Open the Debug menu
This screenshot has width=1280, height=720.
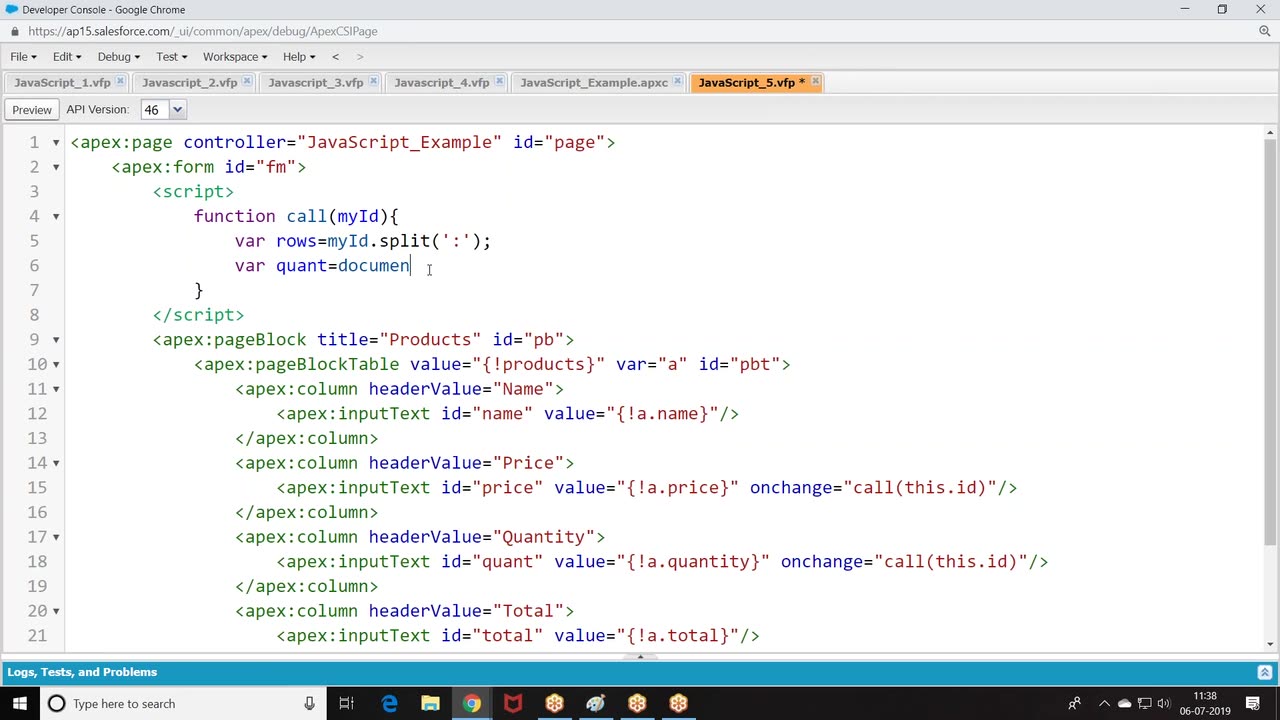[118, 57]
